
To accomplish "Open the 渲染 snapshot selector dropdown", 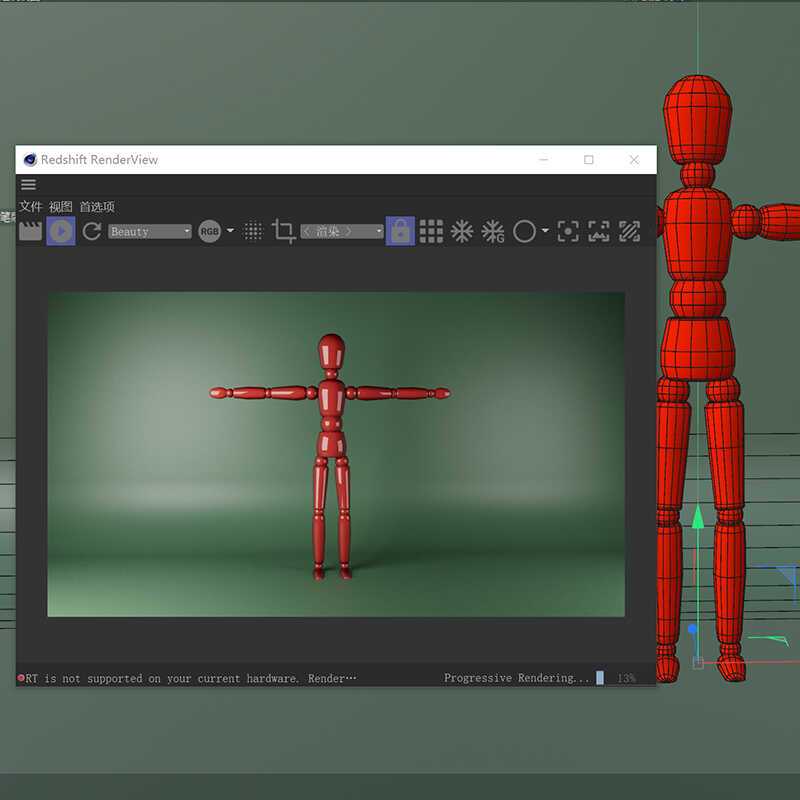I will pos(343,231).
